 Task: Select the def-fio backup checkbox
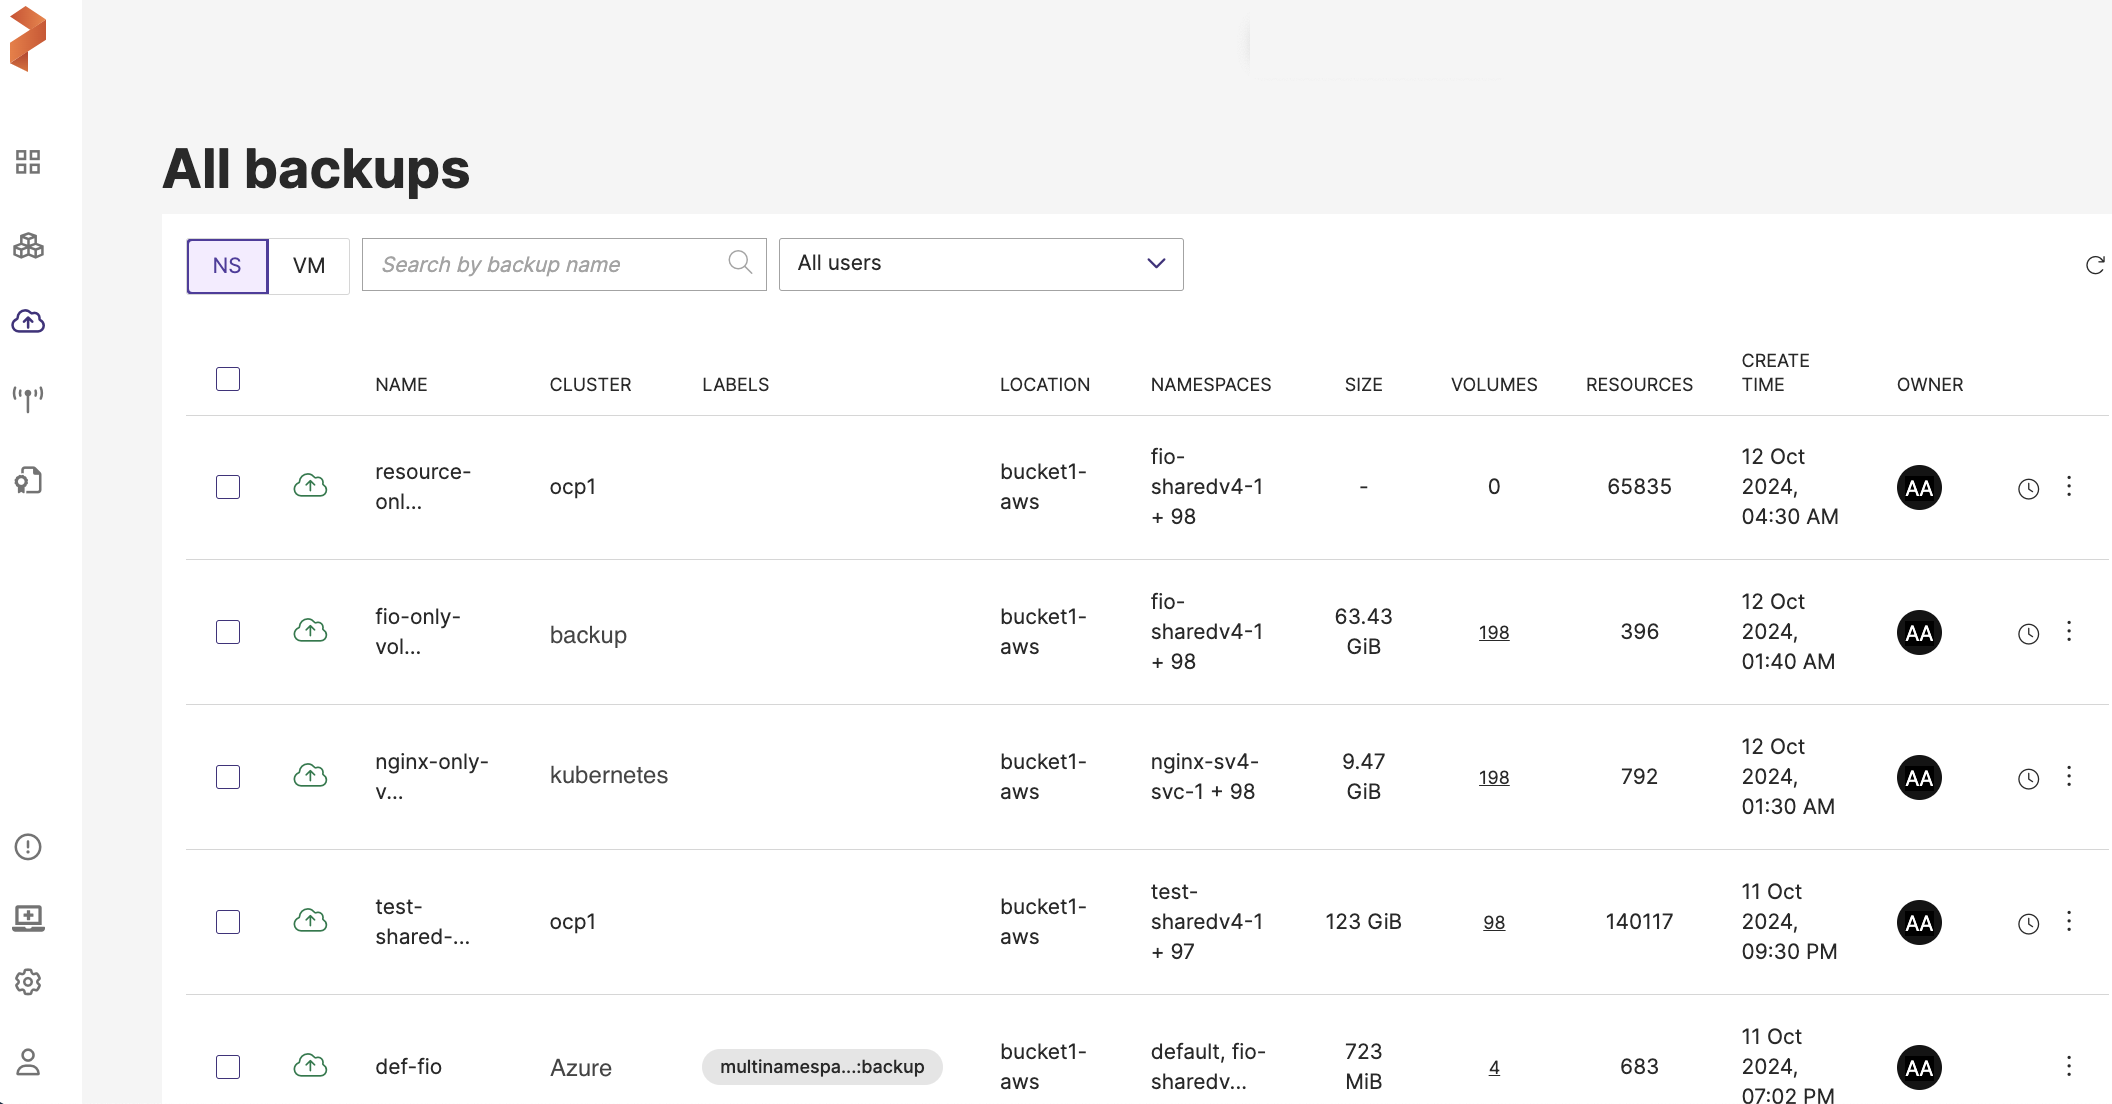[x=228, y=1067]
